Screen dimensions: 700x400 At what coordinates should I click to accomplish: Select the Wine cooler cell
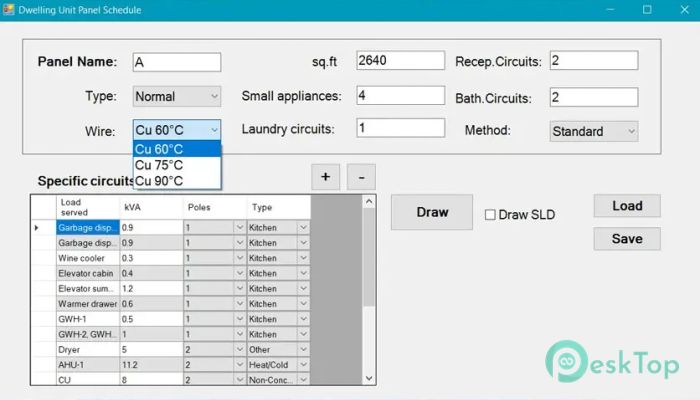click(88, 258)
